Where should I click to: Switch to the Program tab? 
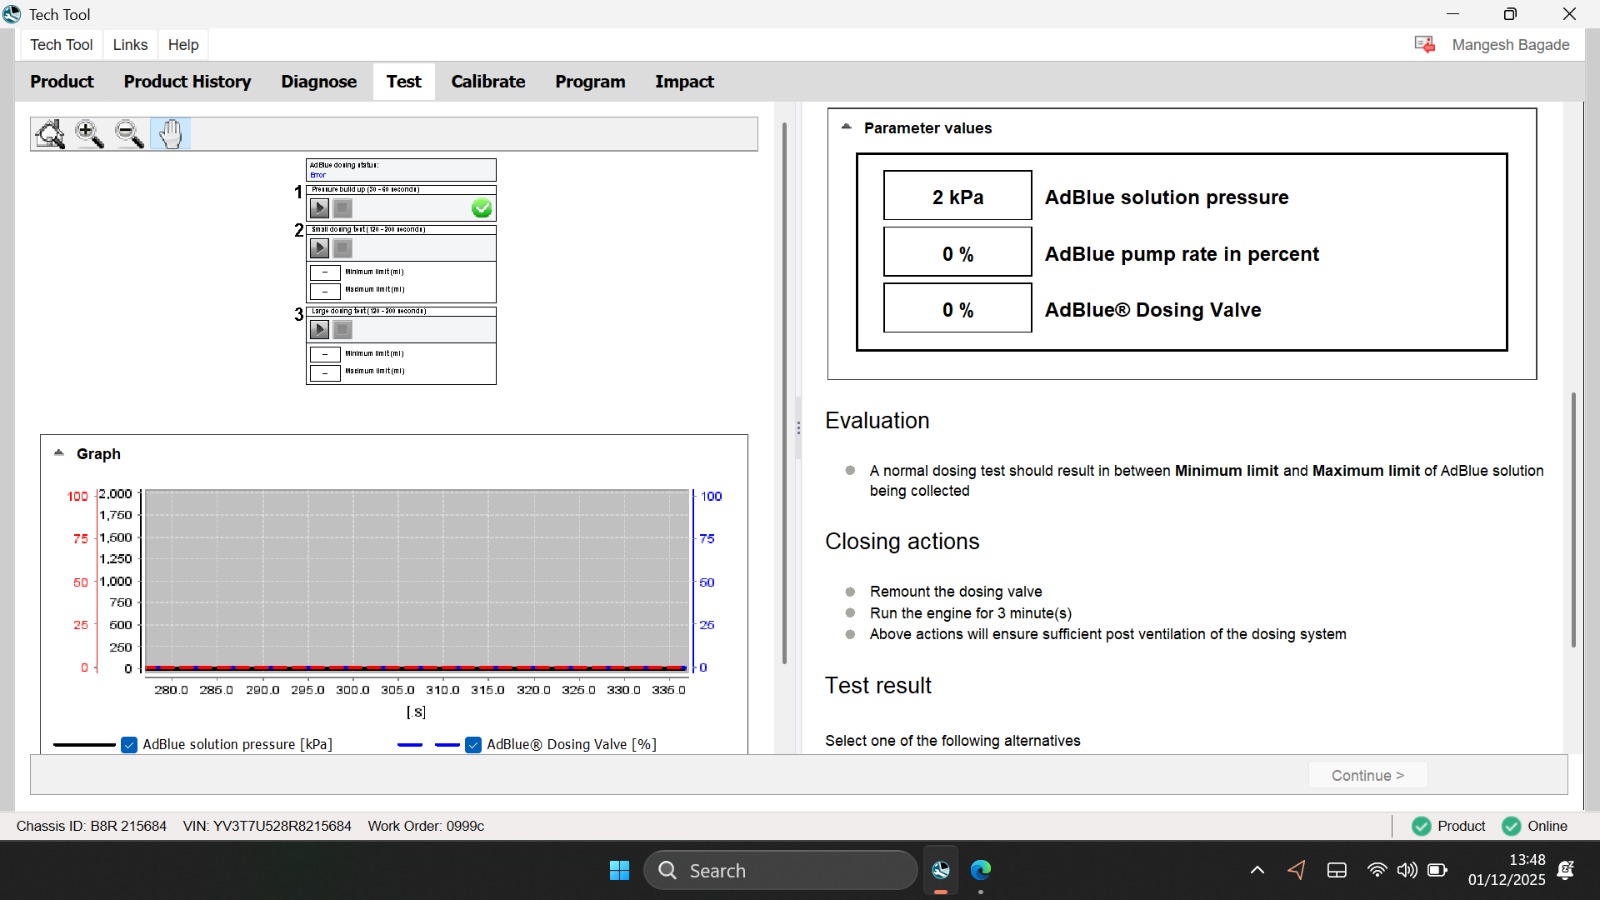590,82
